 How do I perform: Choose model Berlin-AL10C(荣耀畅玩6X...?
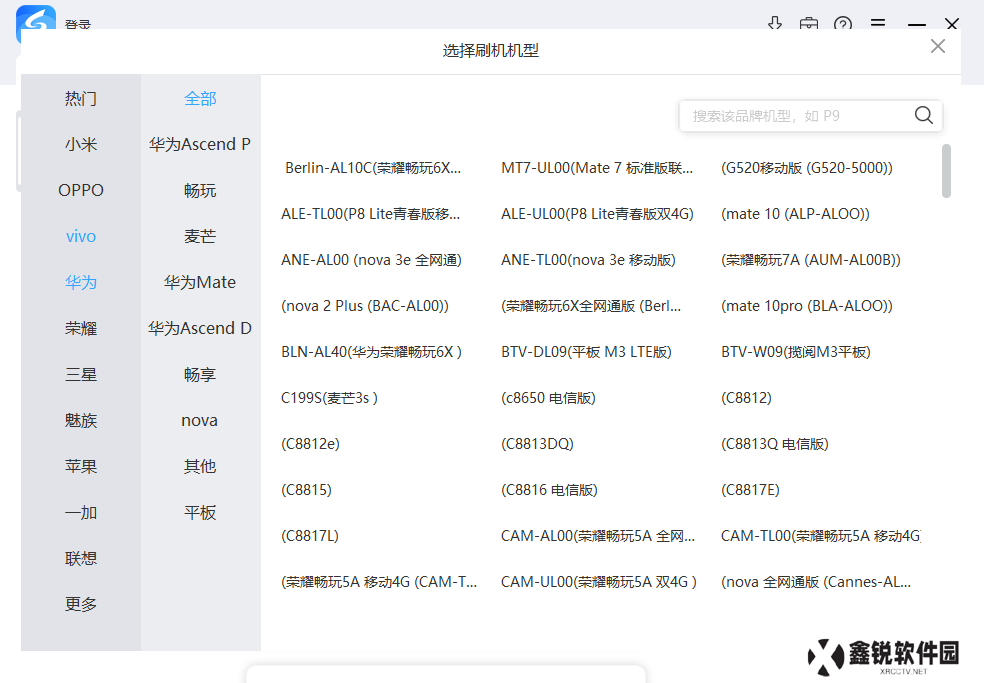point(373,168)
